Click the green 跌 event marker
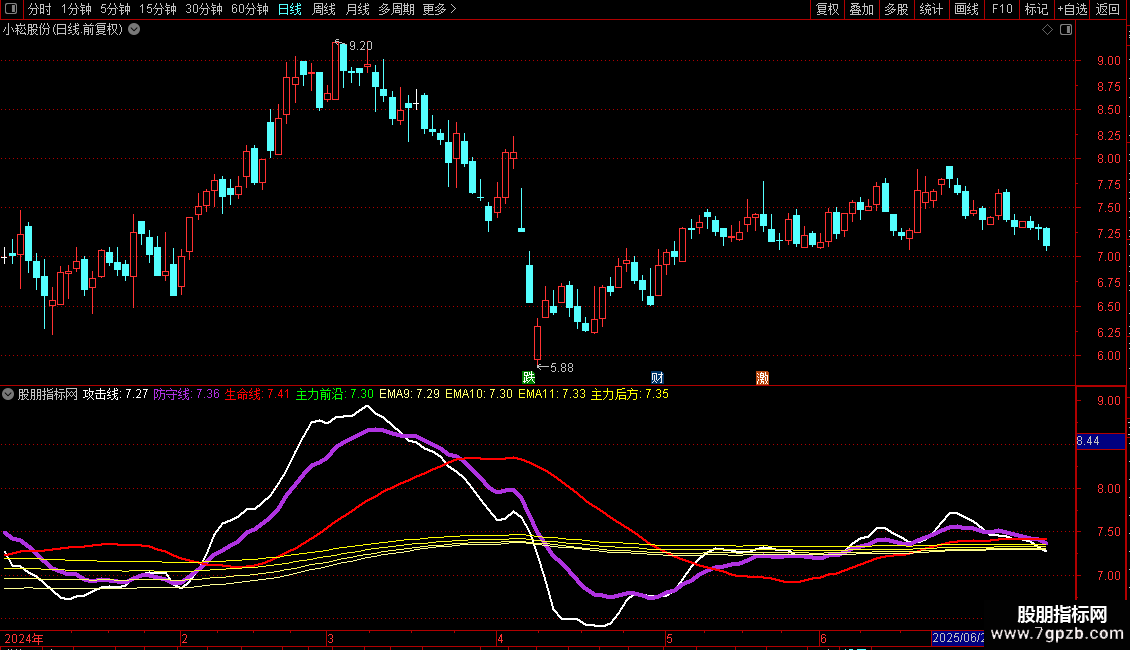1130x650 pixels. (x=528, y=378)
